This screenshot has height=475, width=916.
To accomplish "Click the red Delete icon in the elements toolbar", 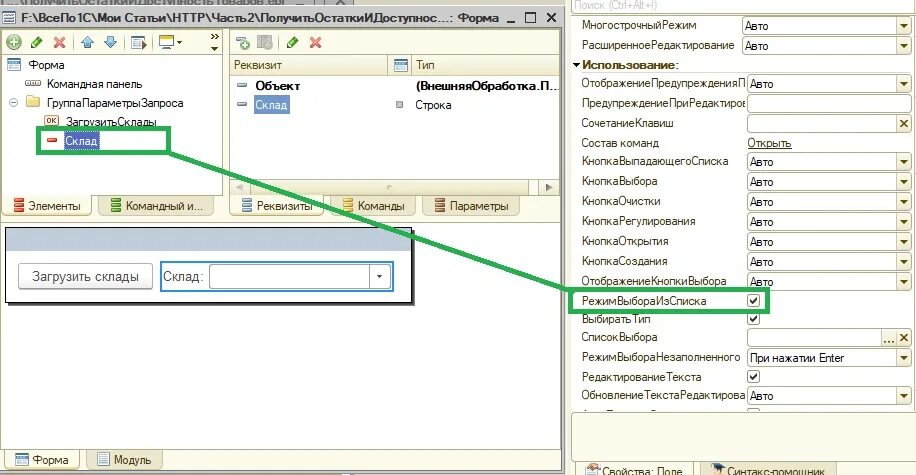I will [x=59, y=42].
